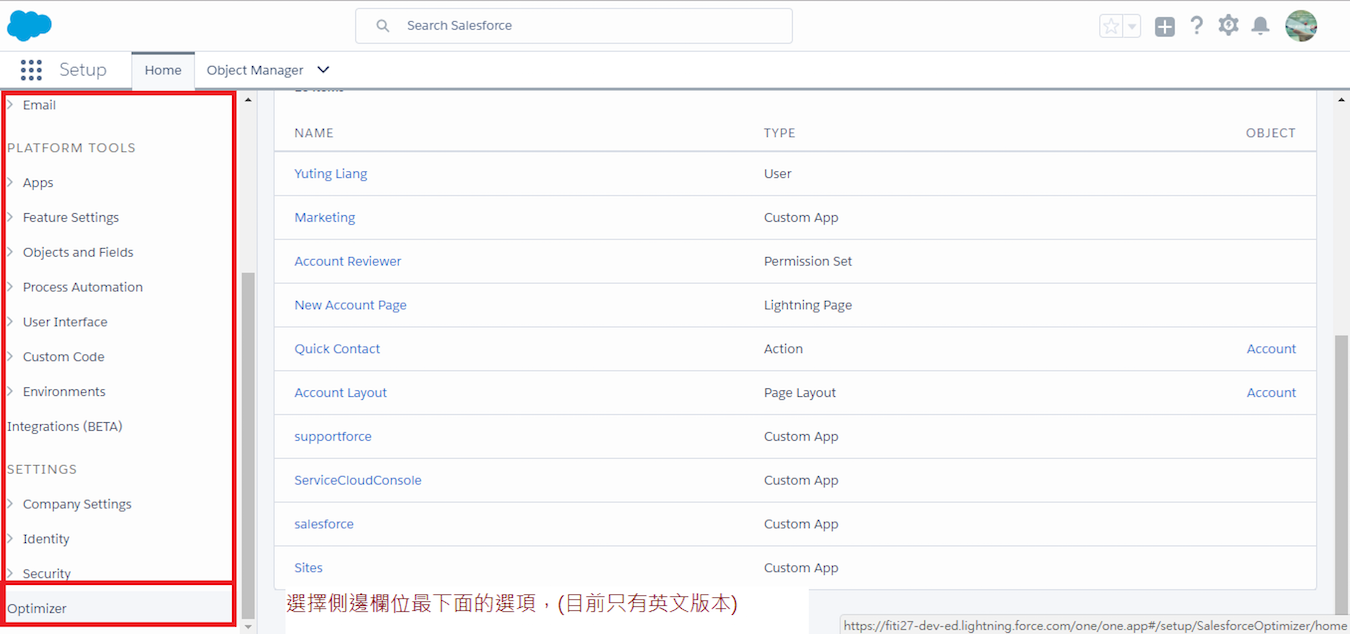
Task: Open the supportforce custom app link
Action: coord(333,437)
